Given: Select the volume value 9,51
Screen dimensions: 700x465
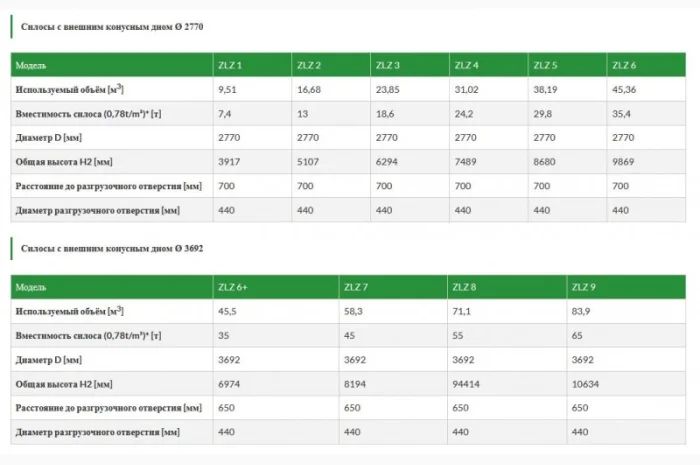Looking at the screenshot, I should pyautogui.click(x=227, y=90).
